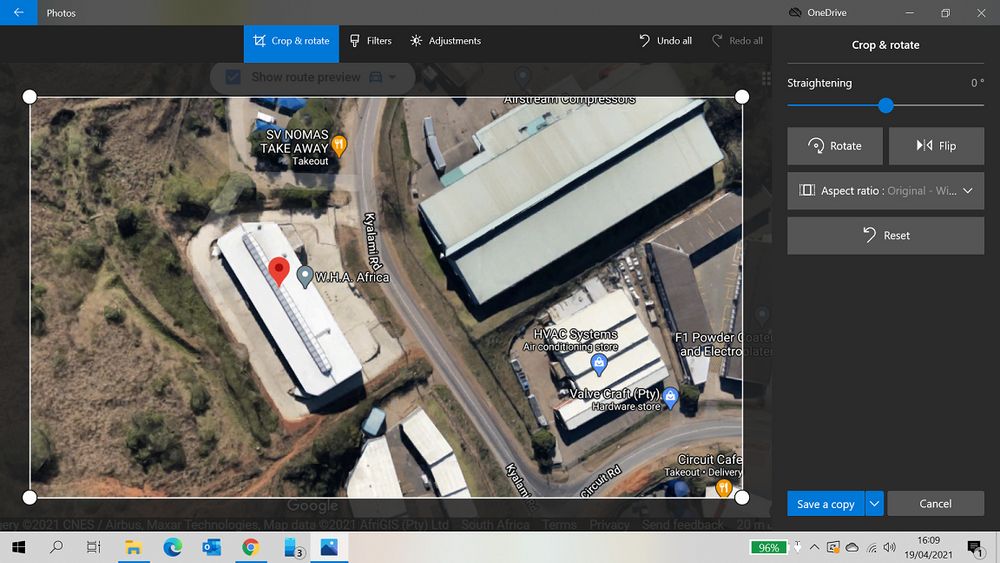
Task: Click the top-left crop corner handle
Action: pyautogui.click(x=29, y=96)
